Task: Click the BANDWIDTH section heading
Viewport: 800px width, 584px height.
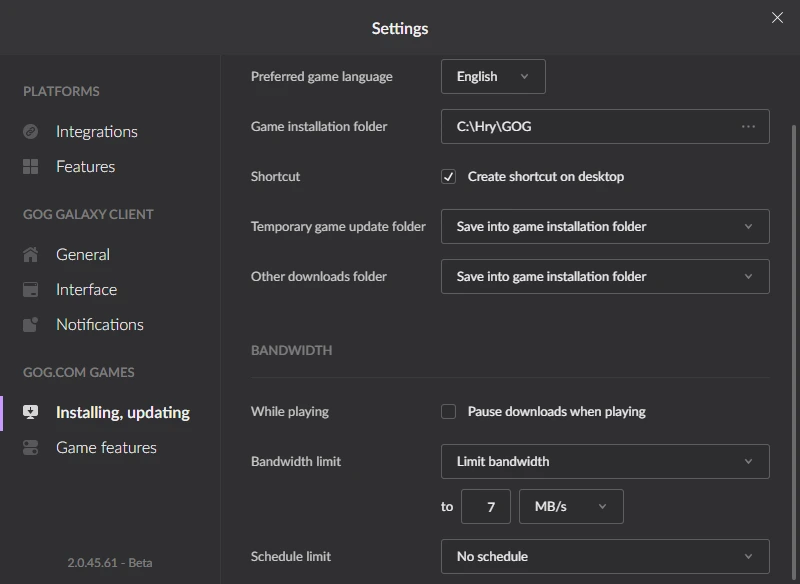Action: click(x=291, y=350)
